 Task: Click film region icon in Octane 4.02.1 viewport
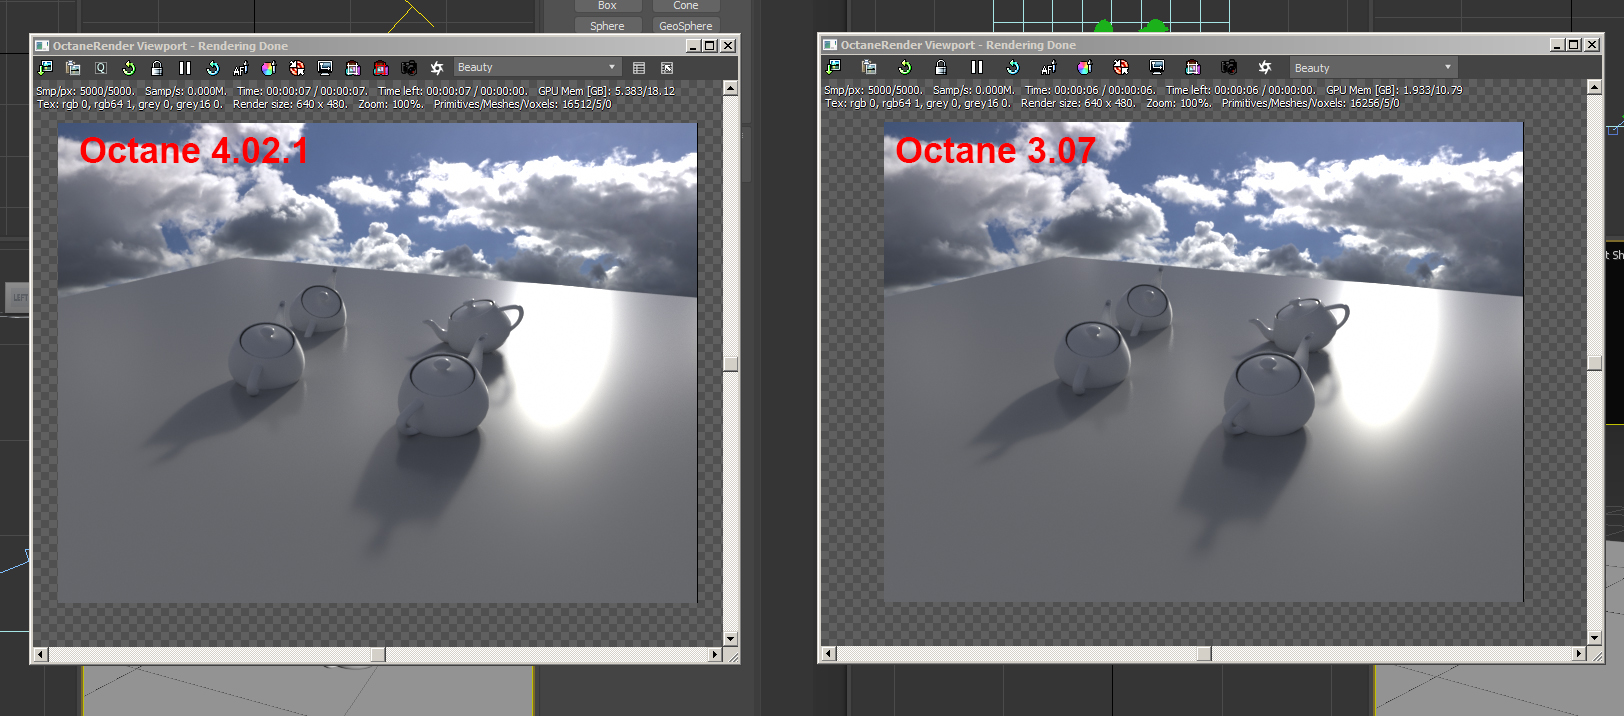pyautogui.click(x=353, y=68)
